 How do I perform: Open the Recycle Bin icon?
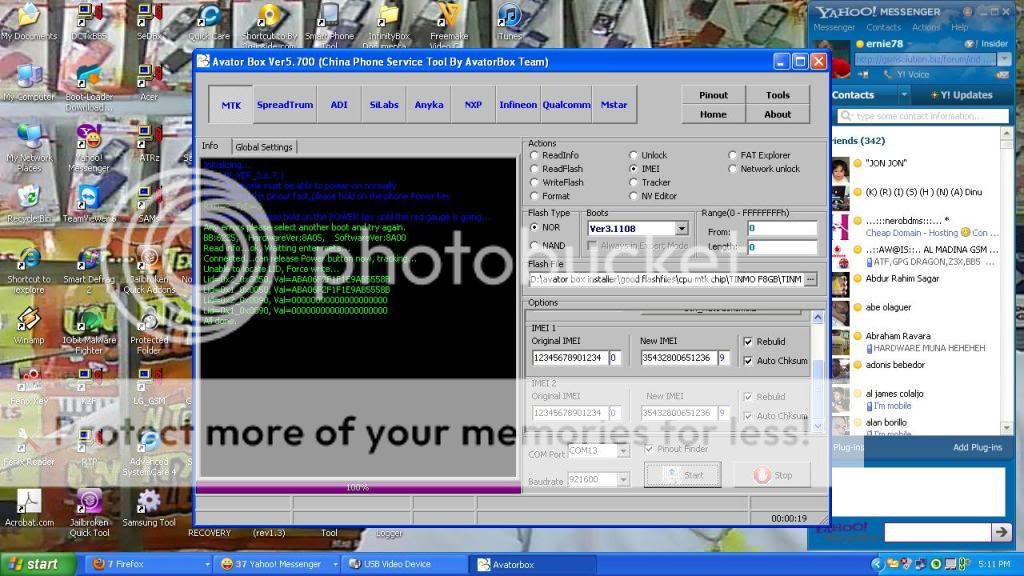point(29,197)
